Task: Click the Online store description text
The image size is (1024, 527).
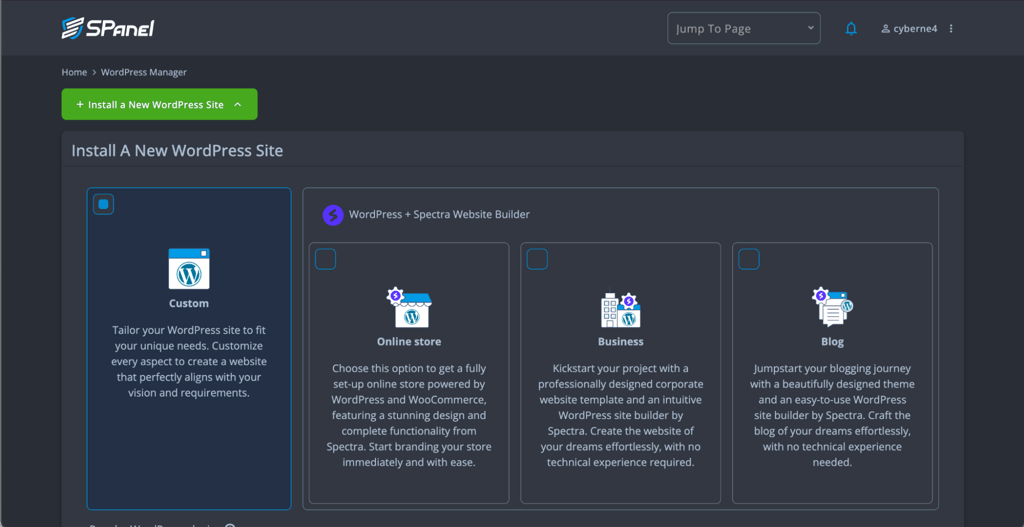Action: coord(409,415)
